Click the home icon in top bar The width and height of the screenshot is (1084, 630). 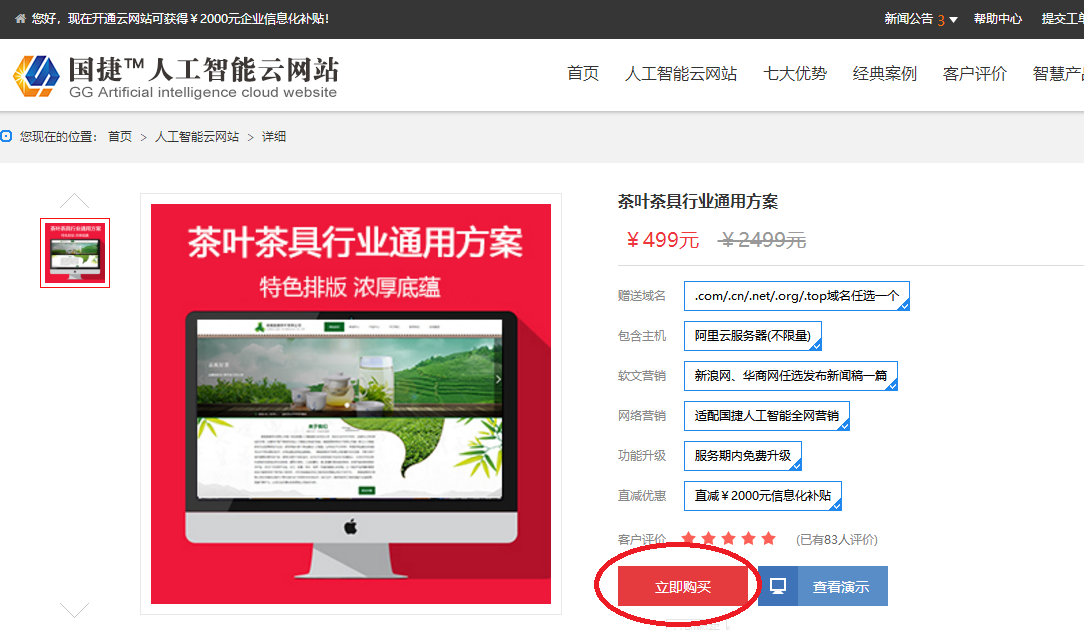tap(21, 19)
